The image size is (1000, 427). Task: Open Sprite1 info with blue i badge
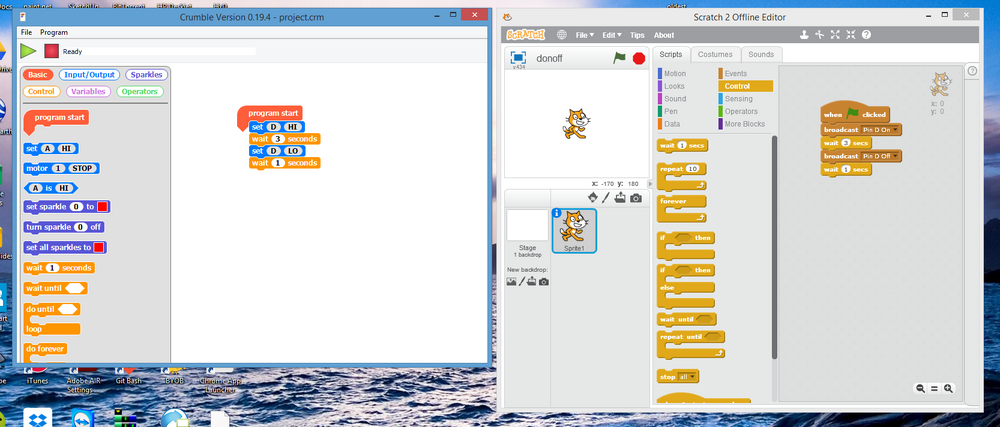(557, 214)
